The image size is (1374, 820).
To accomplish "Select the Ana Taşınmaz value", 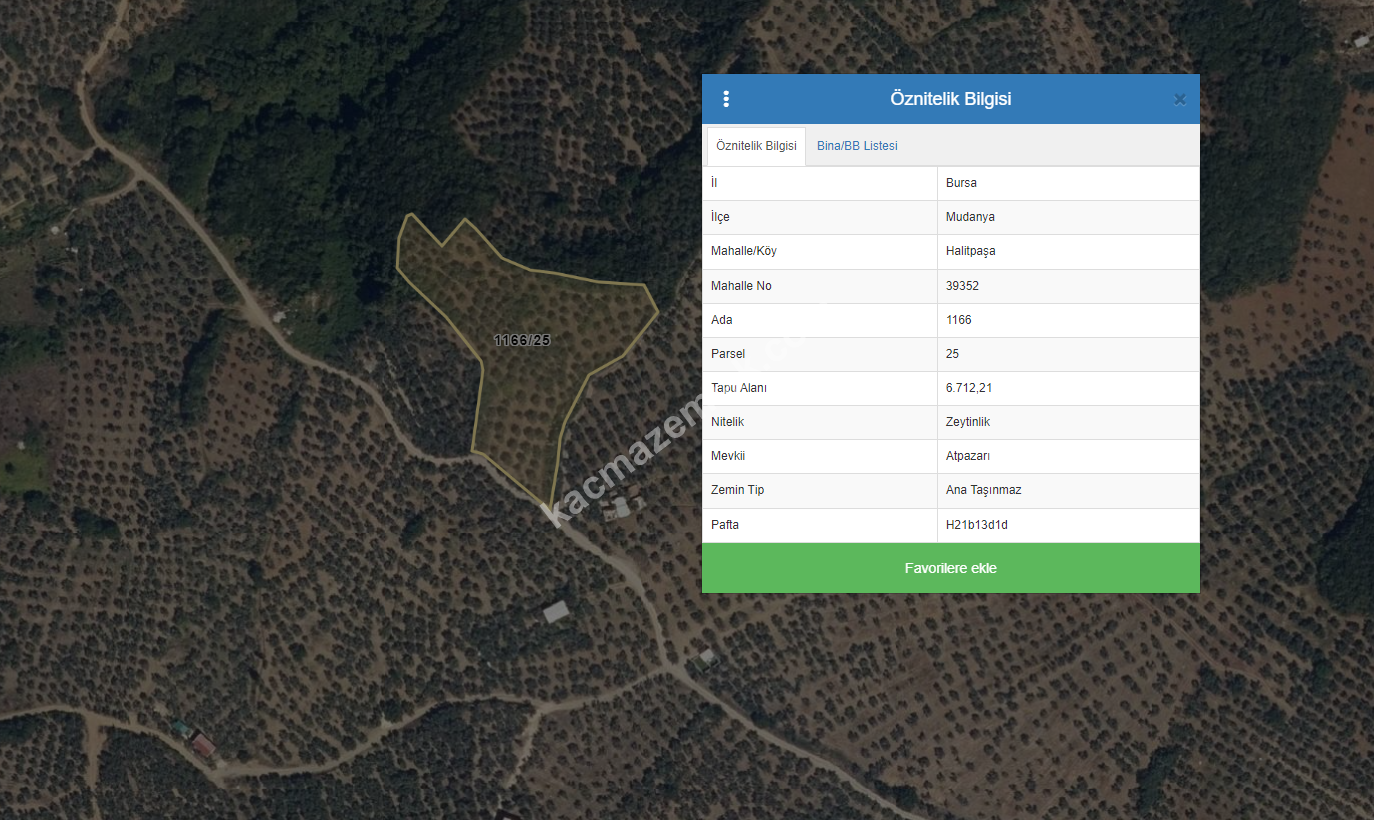I will pyautogui.click(x=983, y=490).
